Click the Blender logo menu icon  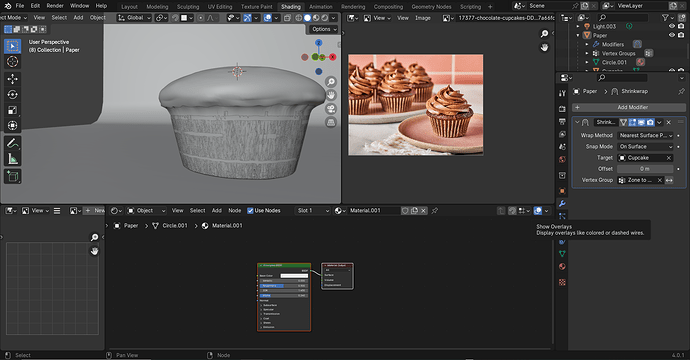[x=7, y=6]
